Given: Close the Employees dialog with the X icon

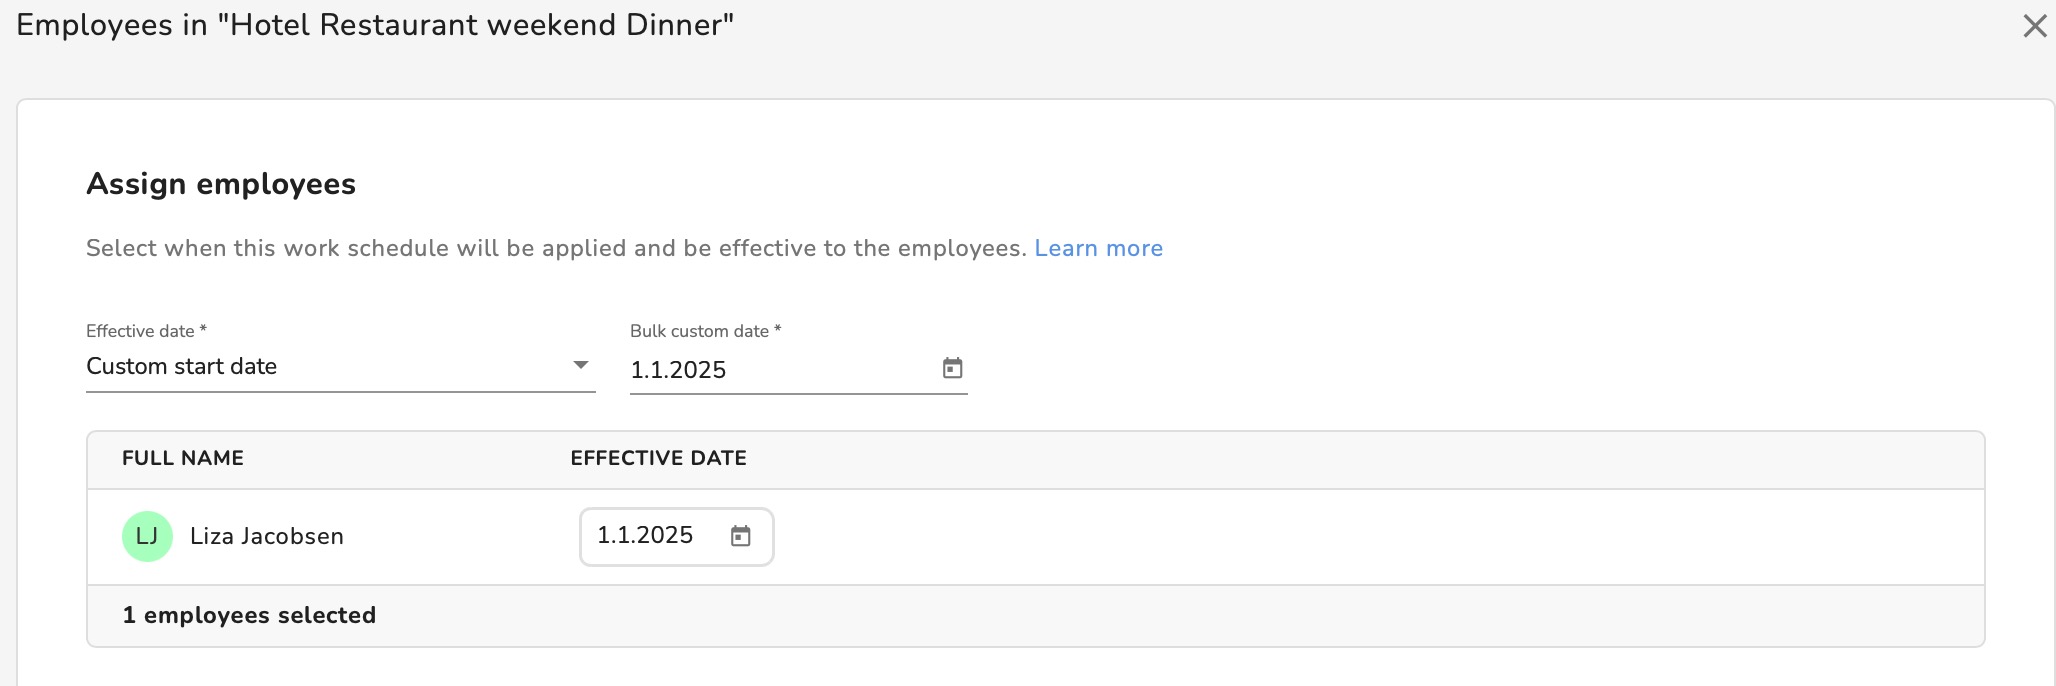Looking at the screenshot, I should (2035, 26).
